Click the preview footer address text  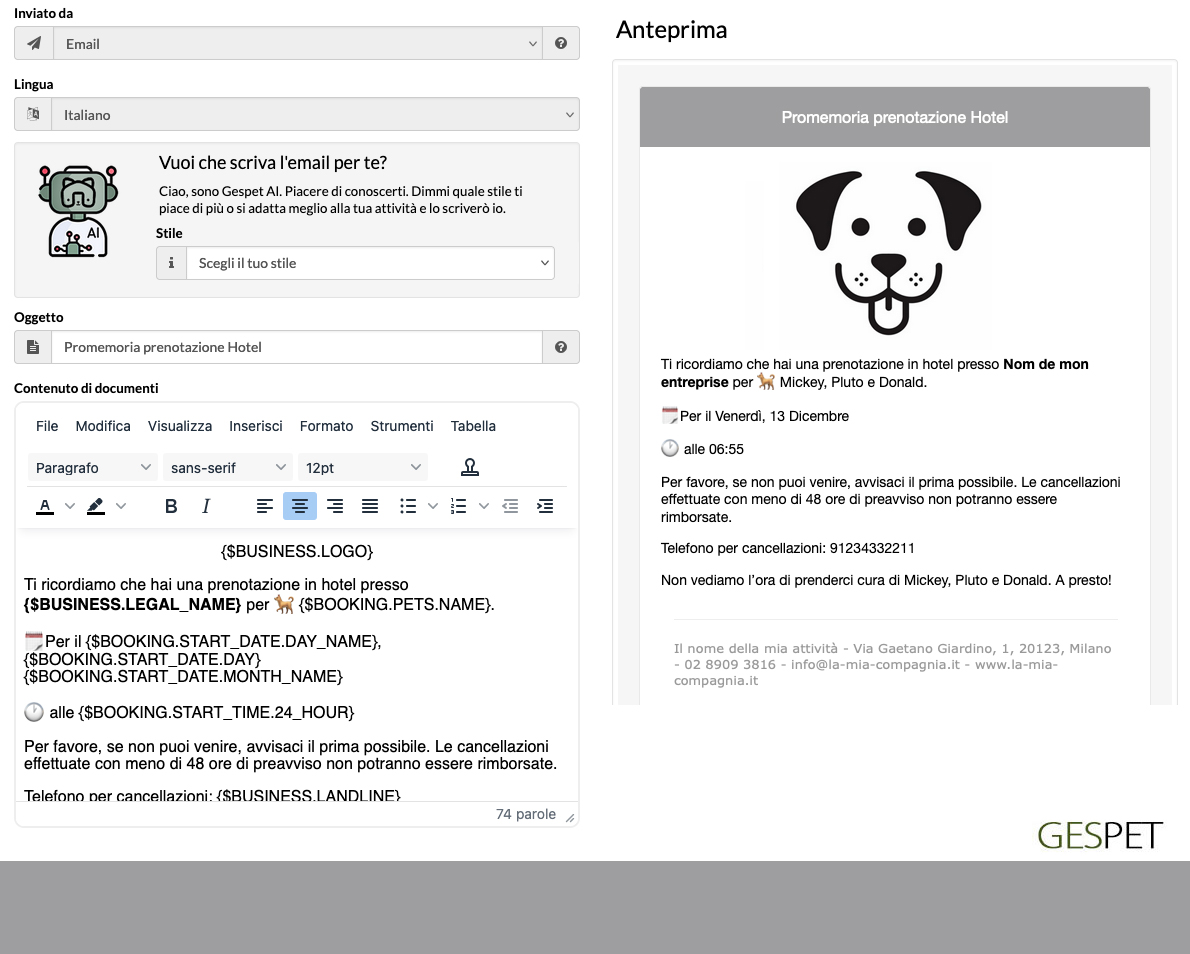coord(892,664)
